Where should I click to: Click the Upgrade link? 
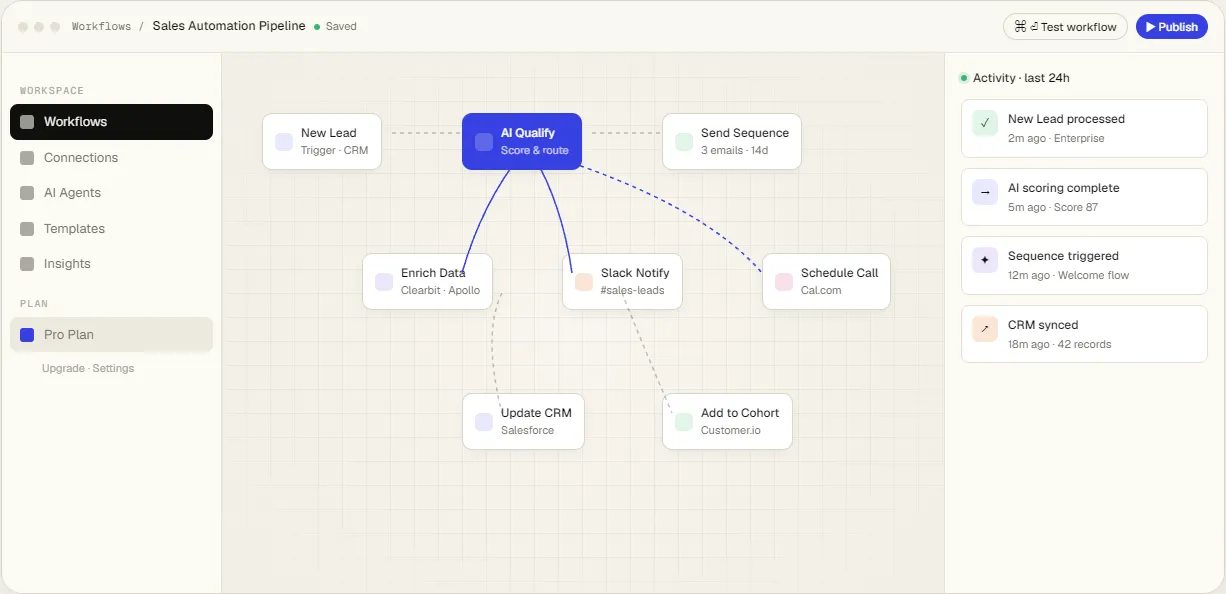pyautogui.click(x=63, y=369)
